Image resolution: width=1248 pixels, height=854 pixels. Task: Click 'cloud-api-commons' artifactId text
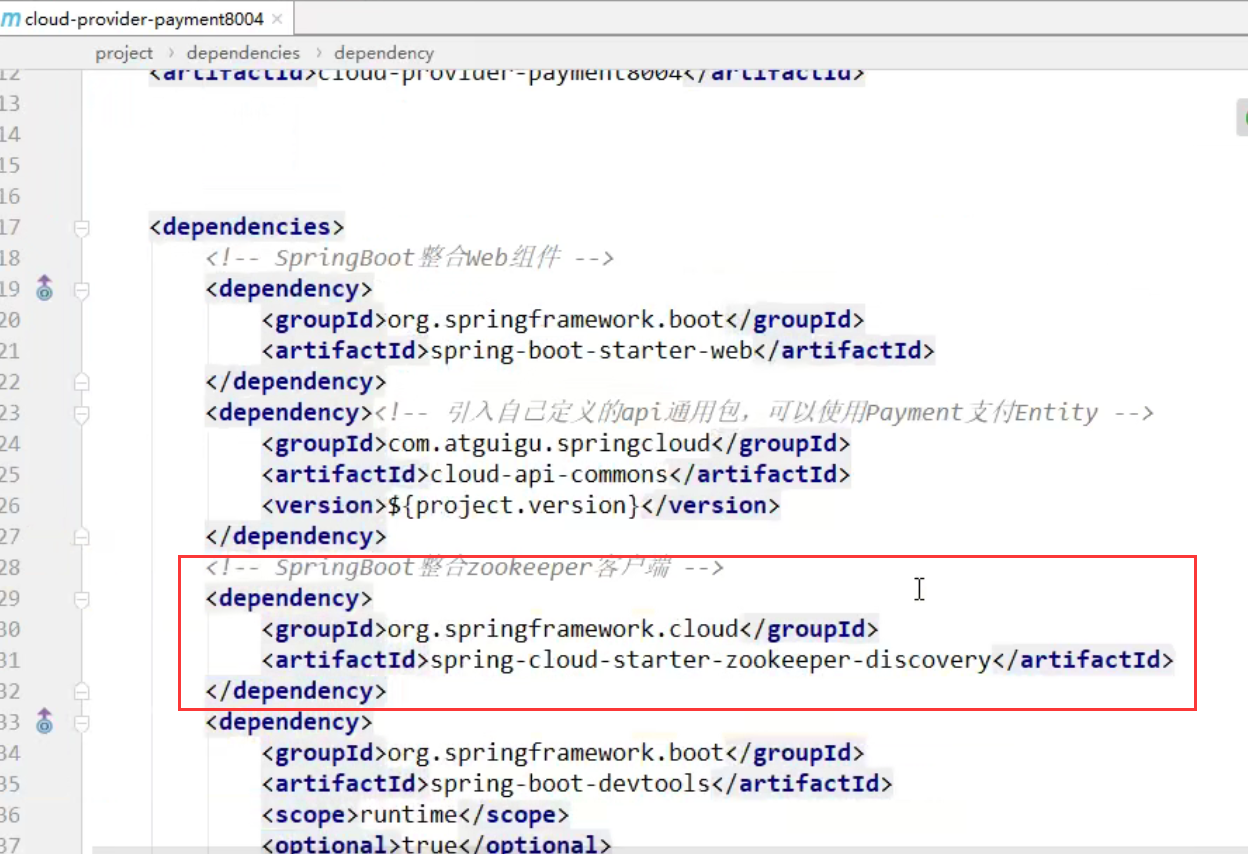pyautogui.click(x=548, y=475)
